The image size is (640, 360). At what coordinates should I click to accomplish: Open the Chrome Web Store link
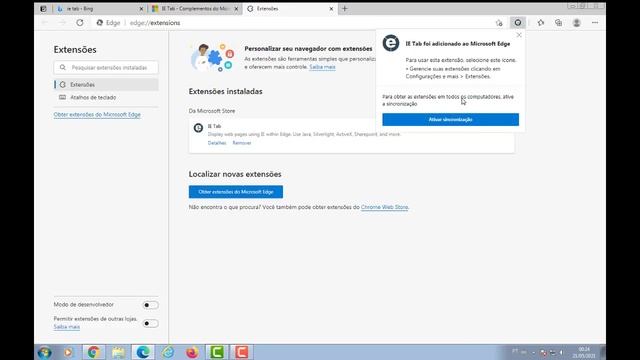[x=384, y=207]
